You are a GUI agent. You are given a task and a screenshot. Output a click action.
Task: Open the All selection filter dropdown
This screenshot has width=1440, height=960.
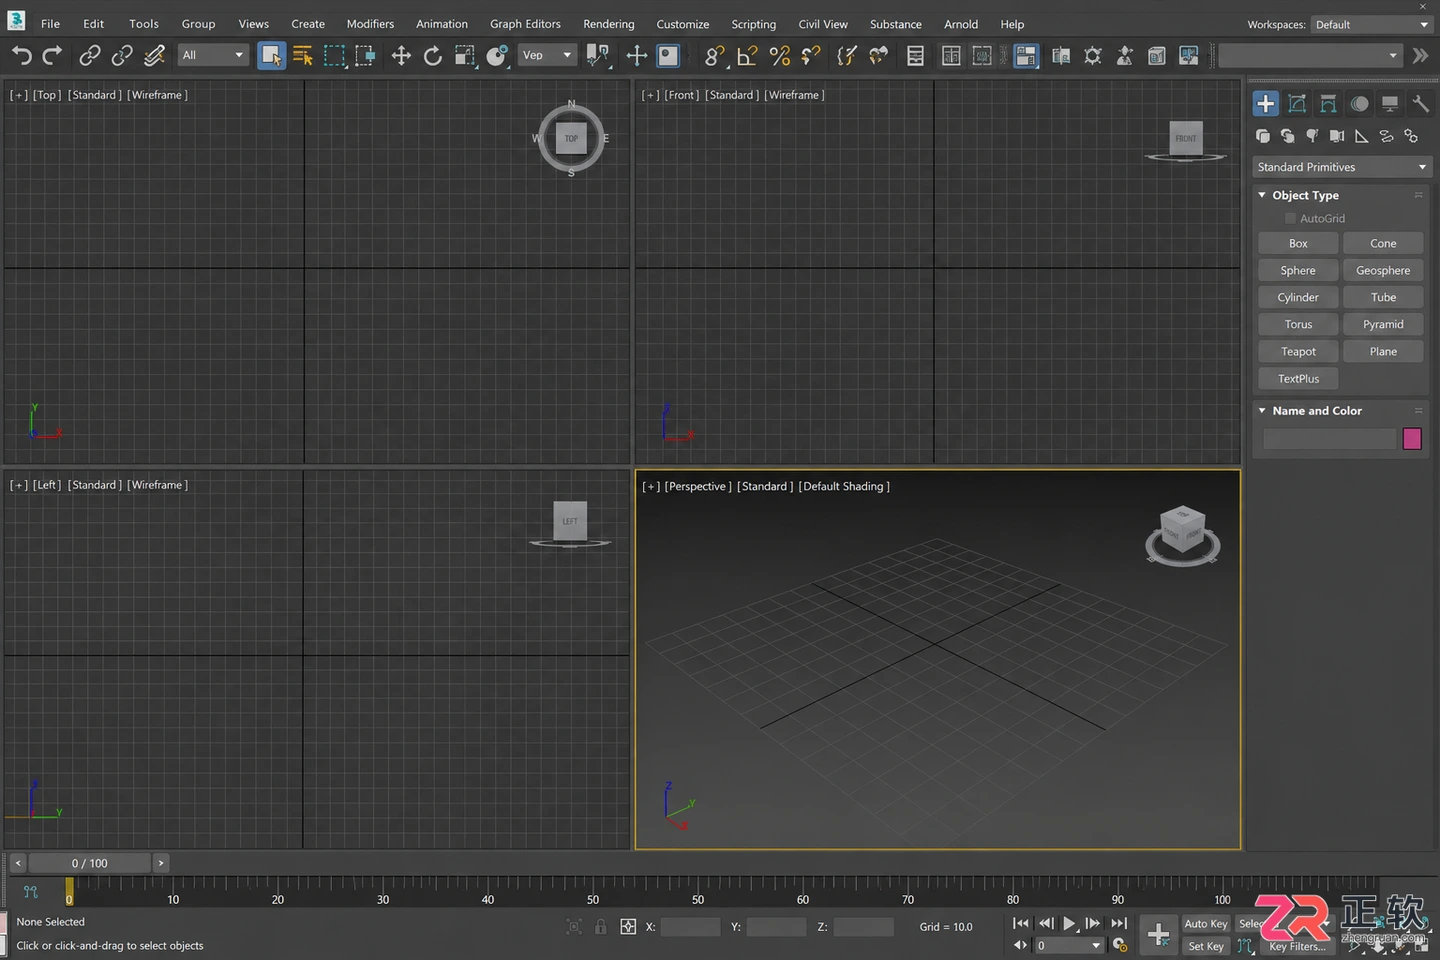tap(212, 55)
